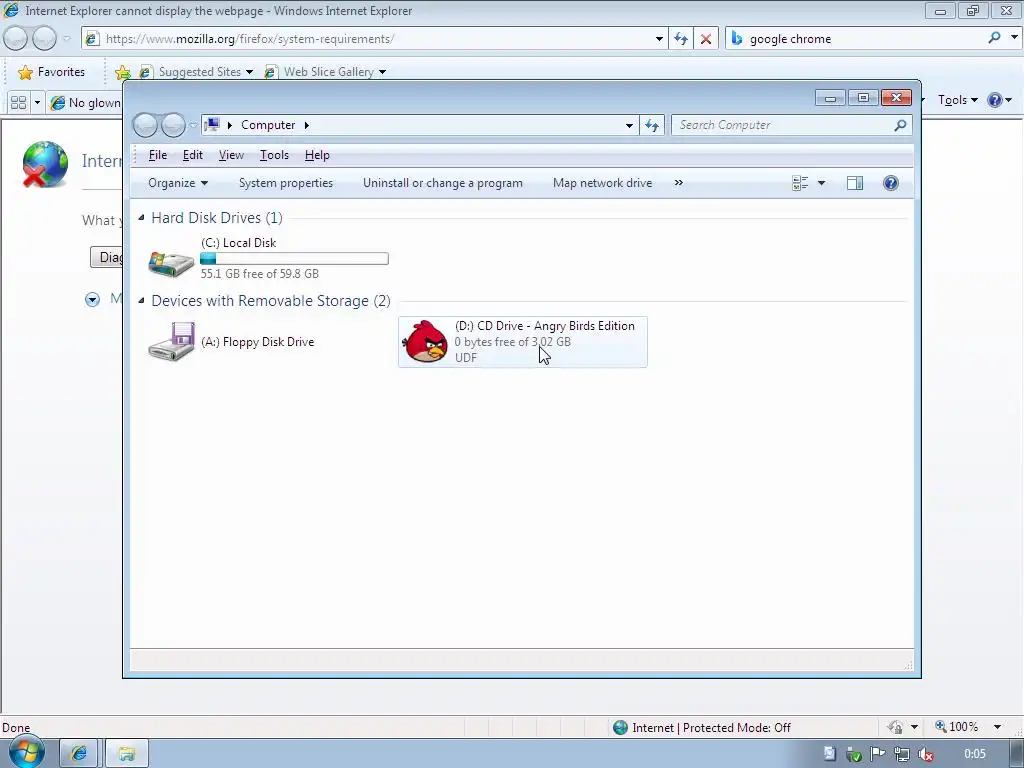Click the Internet Explorer stop loading X icon

pyautogui.click(x=706, y=39)
